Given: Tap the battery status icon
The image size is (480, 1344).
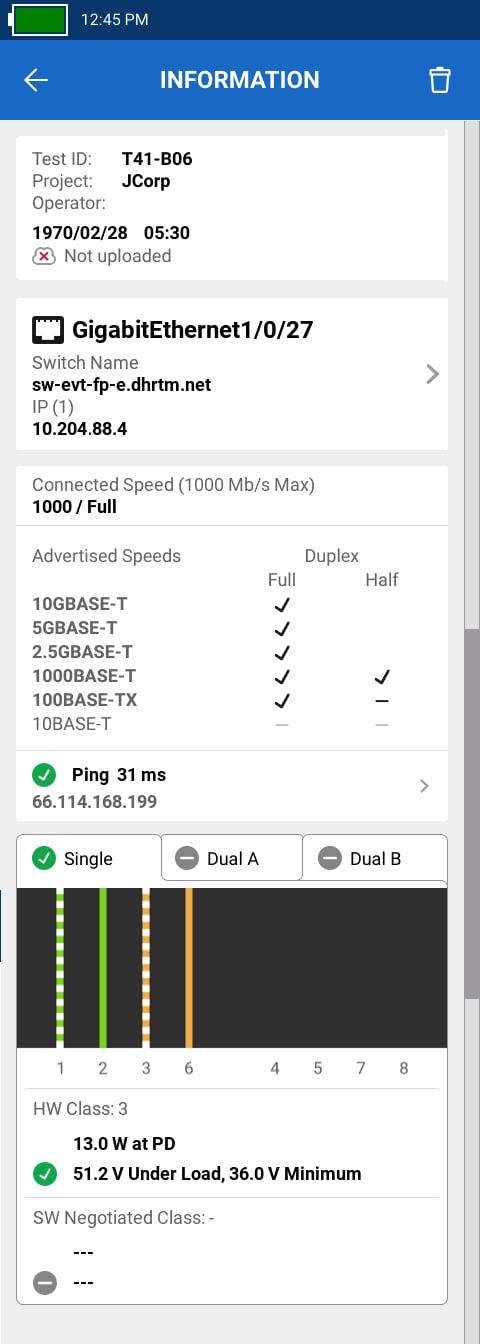Looking at the screenshot, I should click(x=38, y=19).
